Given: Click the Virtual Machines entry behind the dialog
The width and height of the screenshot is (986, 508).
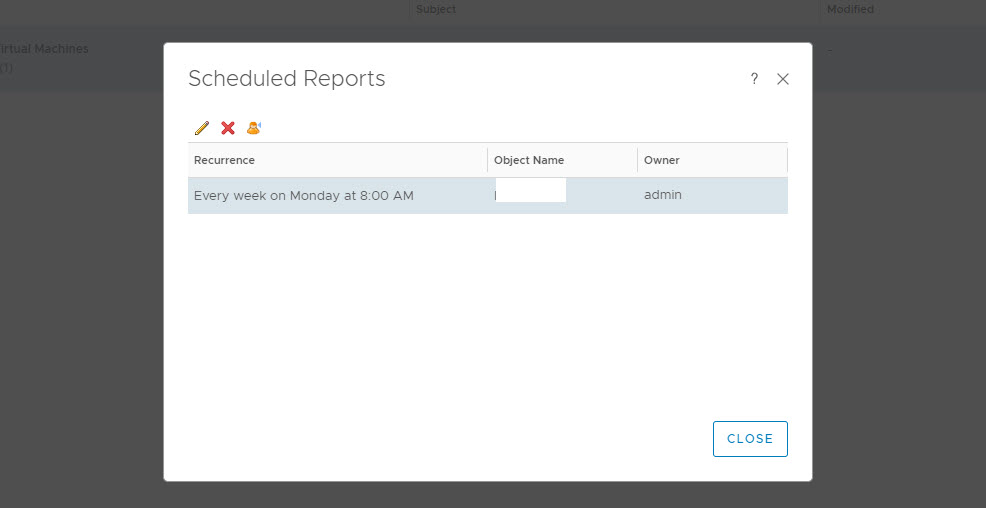Looking at the screenshot, I should pyautogui.click(x=44, y=49).
